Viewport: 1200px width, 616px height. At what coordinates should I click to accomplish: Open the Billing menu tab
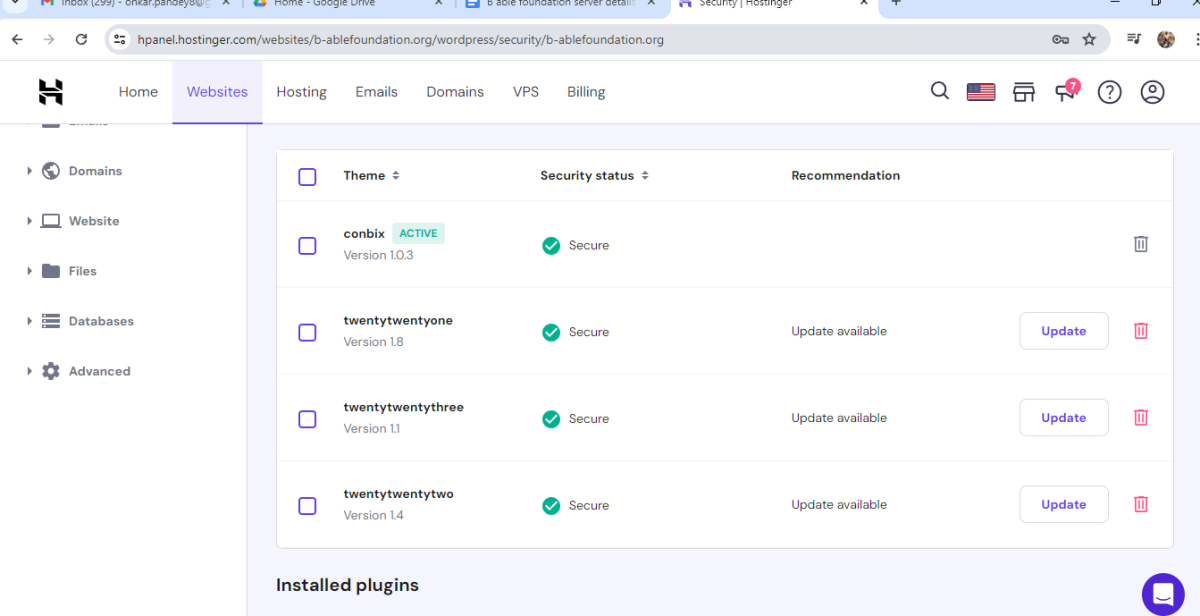coord(586,92)
